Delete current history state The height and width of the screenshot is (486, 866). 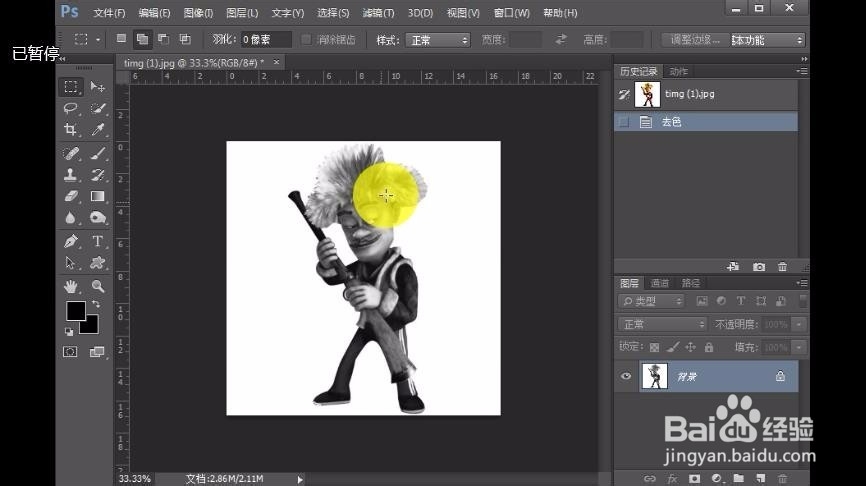pyautogui.click(x=782, y=267)
